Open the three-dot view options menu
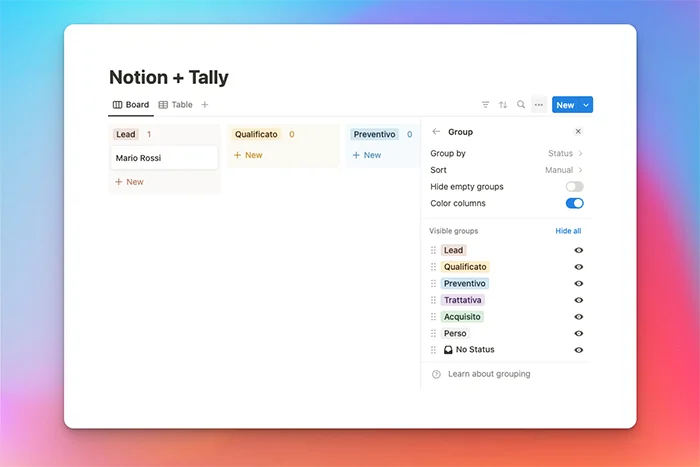This screenshot has height=467, width=700. [539, 105]
